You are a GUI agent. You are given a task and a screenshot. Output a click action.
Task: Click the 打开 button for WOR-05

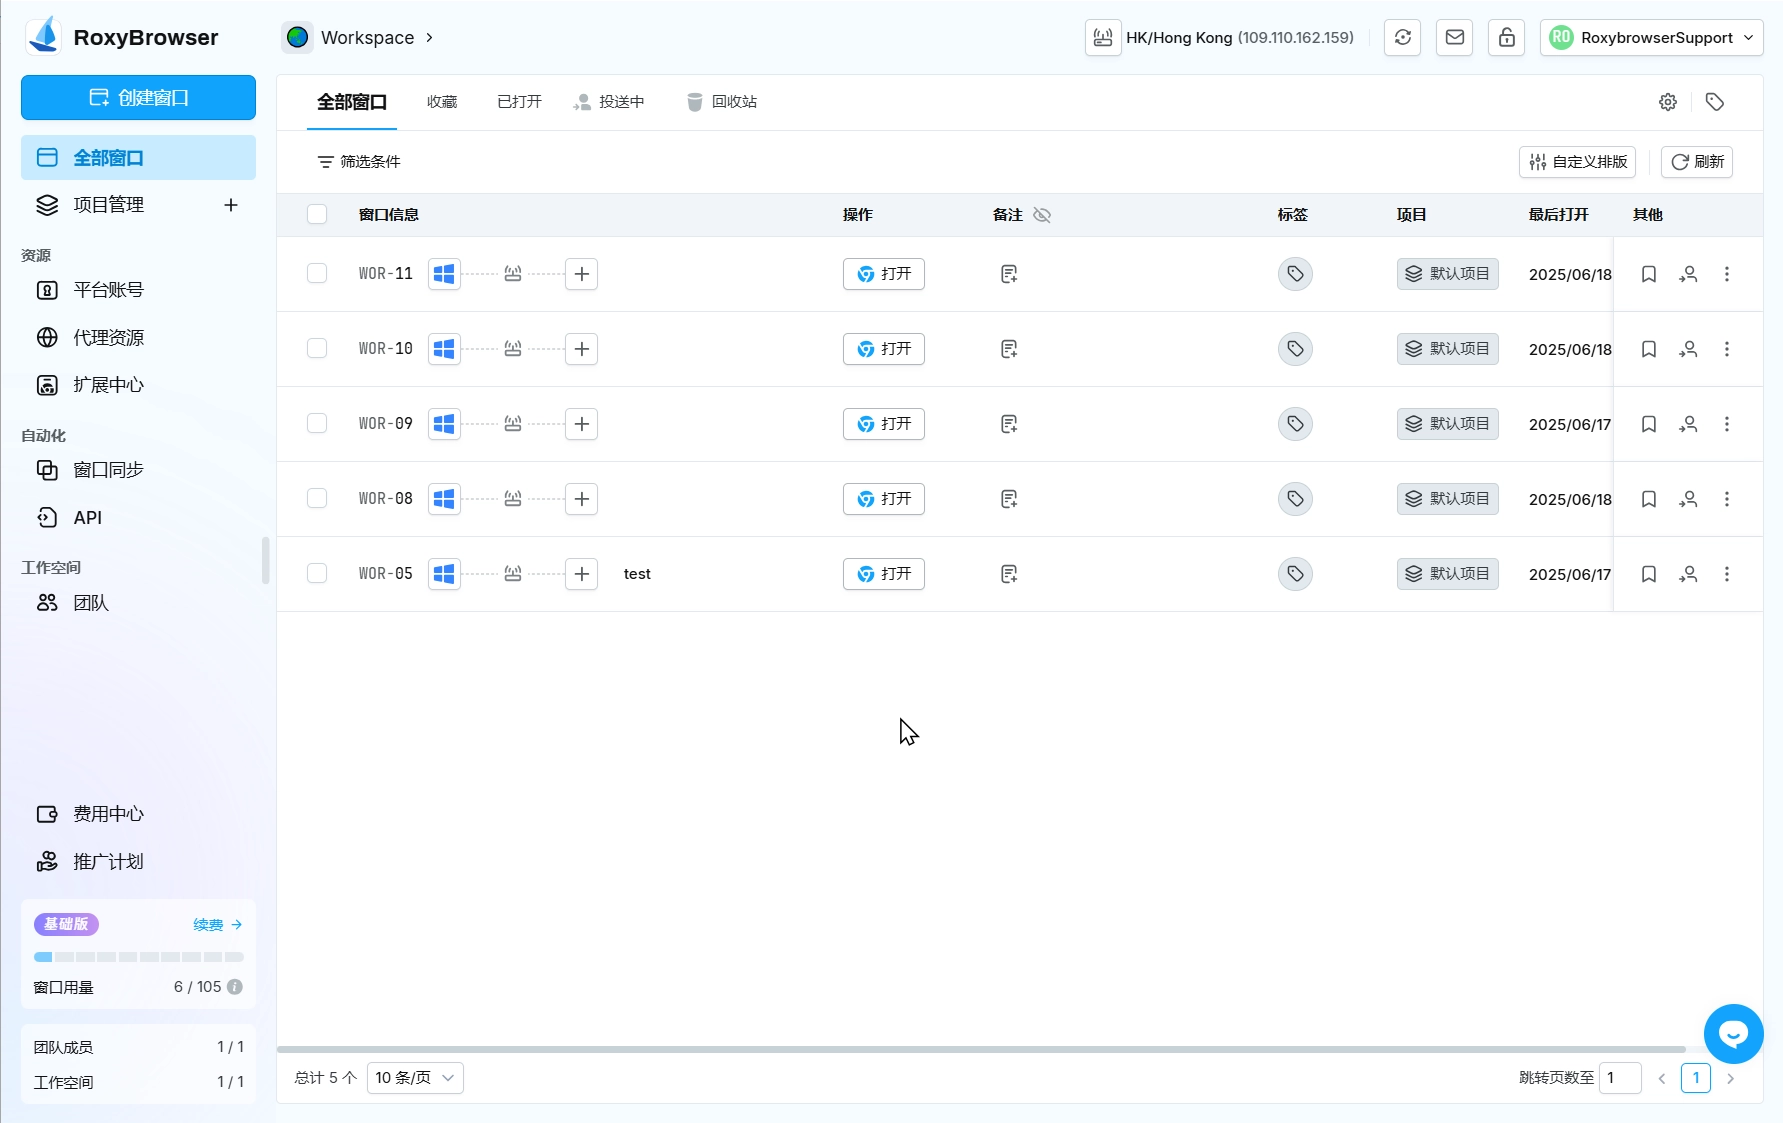coord(883,574)
